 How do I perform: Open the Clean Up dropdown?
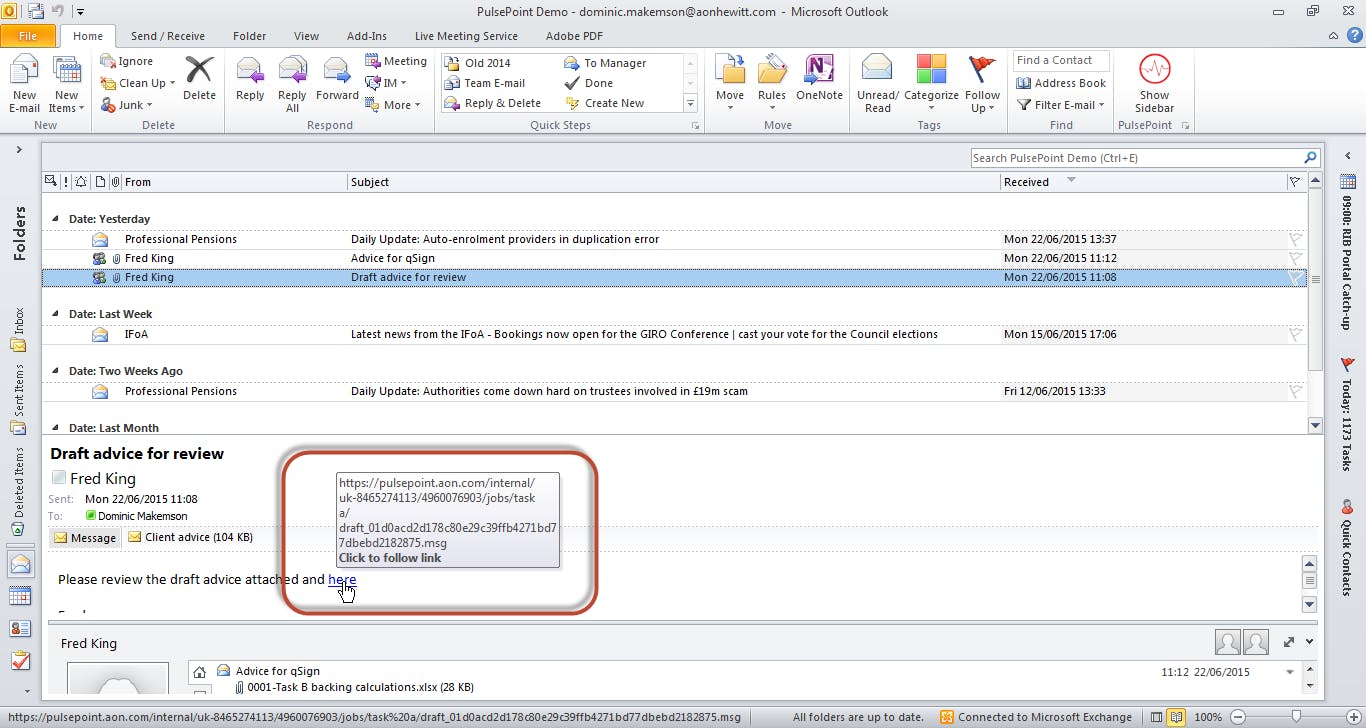click(138, 83)
